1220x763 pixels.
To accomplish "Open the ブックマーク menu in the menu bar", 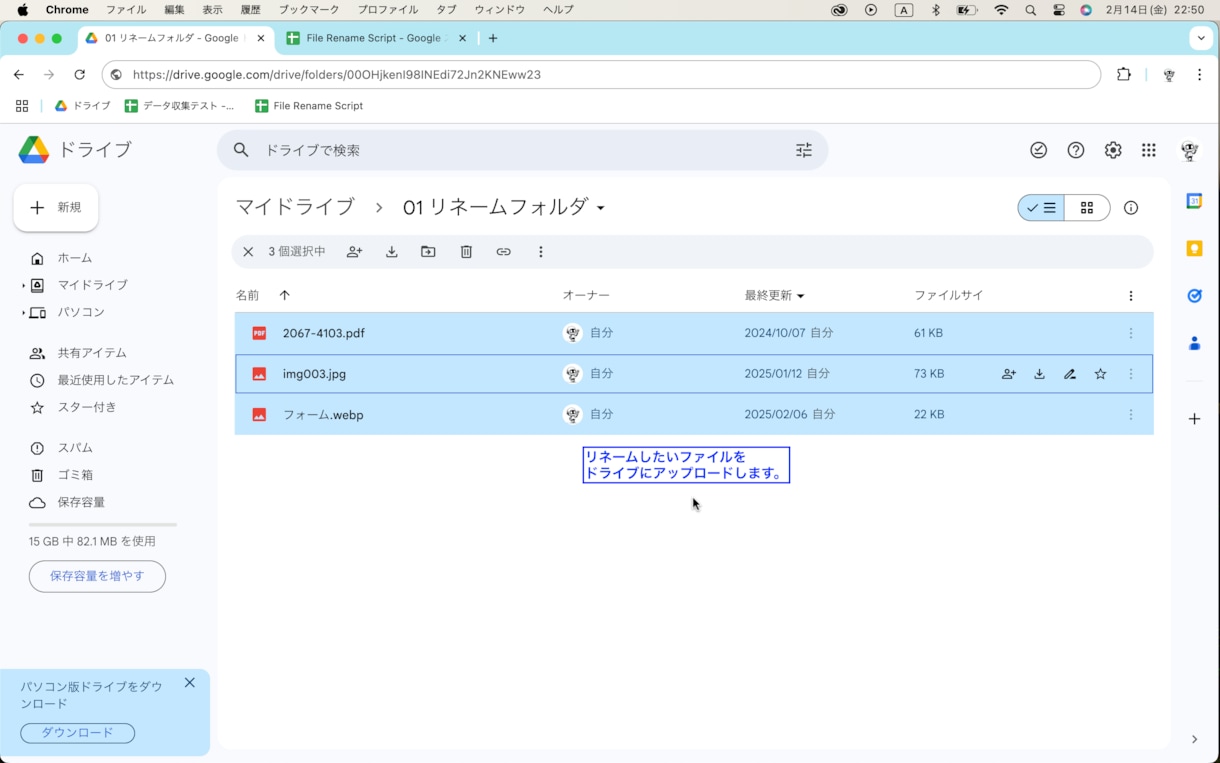I will click(x=307, y=10).
